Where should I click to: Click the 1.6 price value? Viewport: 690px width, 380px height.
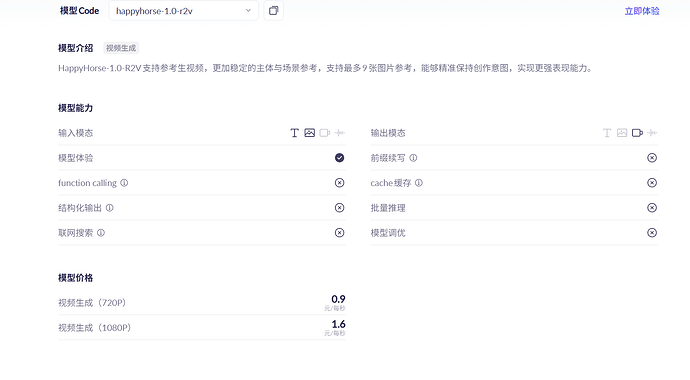pos(338,324)
